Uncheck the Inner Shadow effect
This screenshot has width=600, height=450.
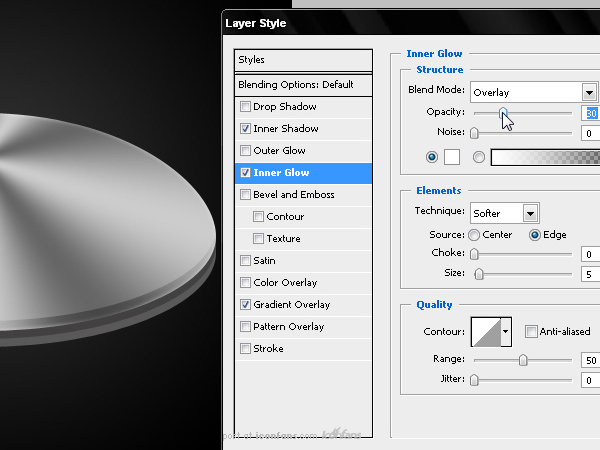pyautogui.click(x=245, y=129)
